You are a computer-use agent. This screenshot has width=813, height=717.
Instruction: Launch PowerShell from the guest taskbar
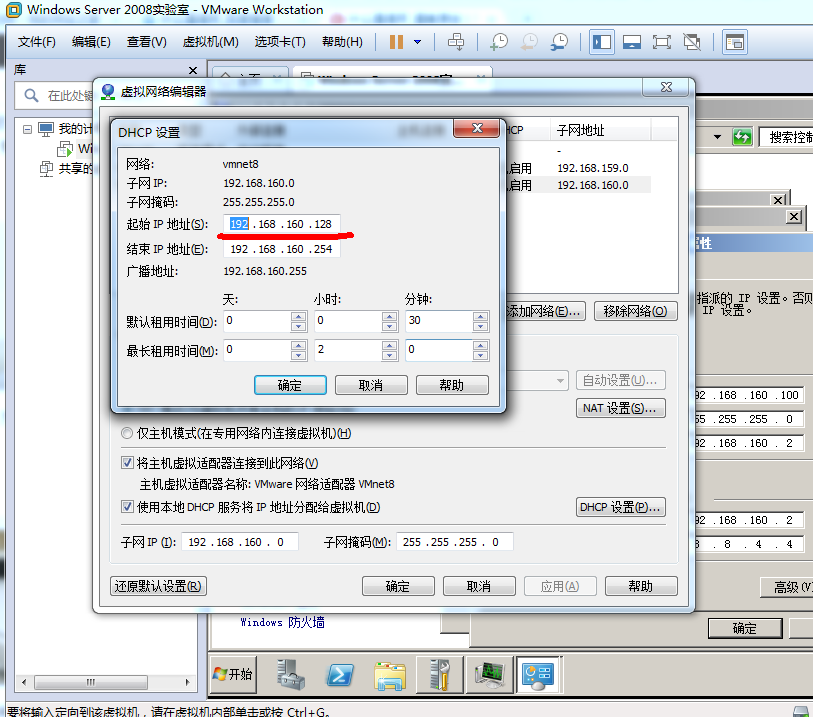(x=340, y=674)
